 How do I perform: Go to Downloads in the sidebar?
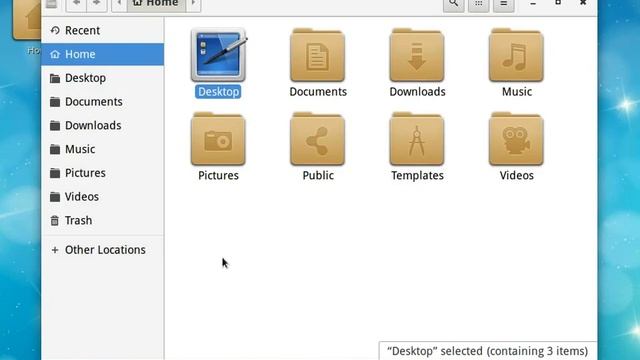tap(103, 125)
